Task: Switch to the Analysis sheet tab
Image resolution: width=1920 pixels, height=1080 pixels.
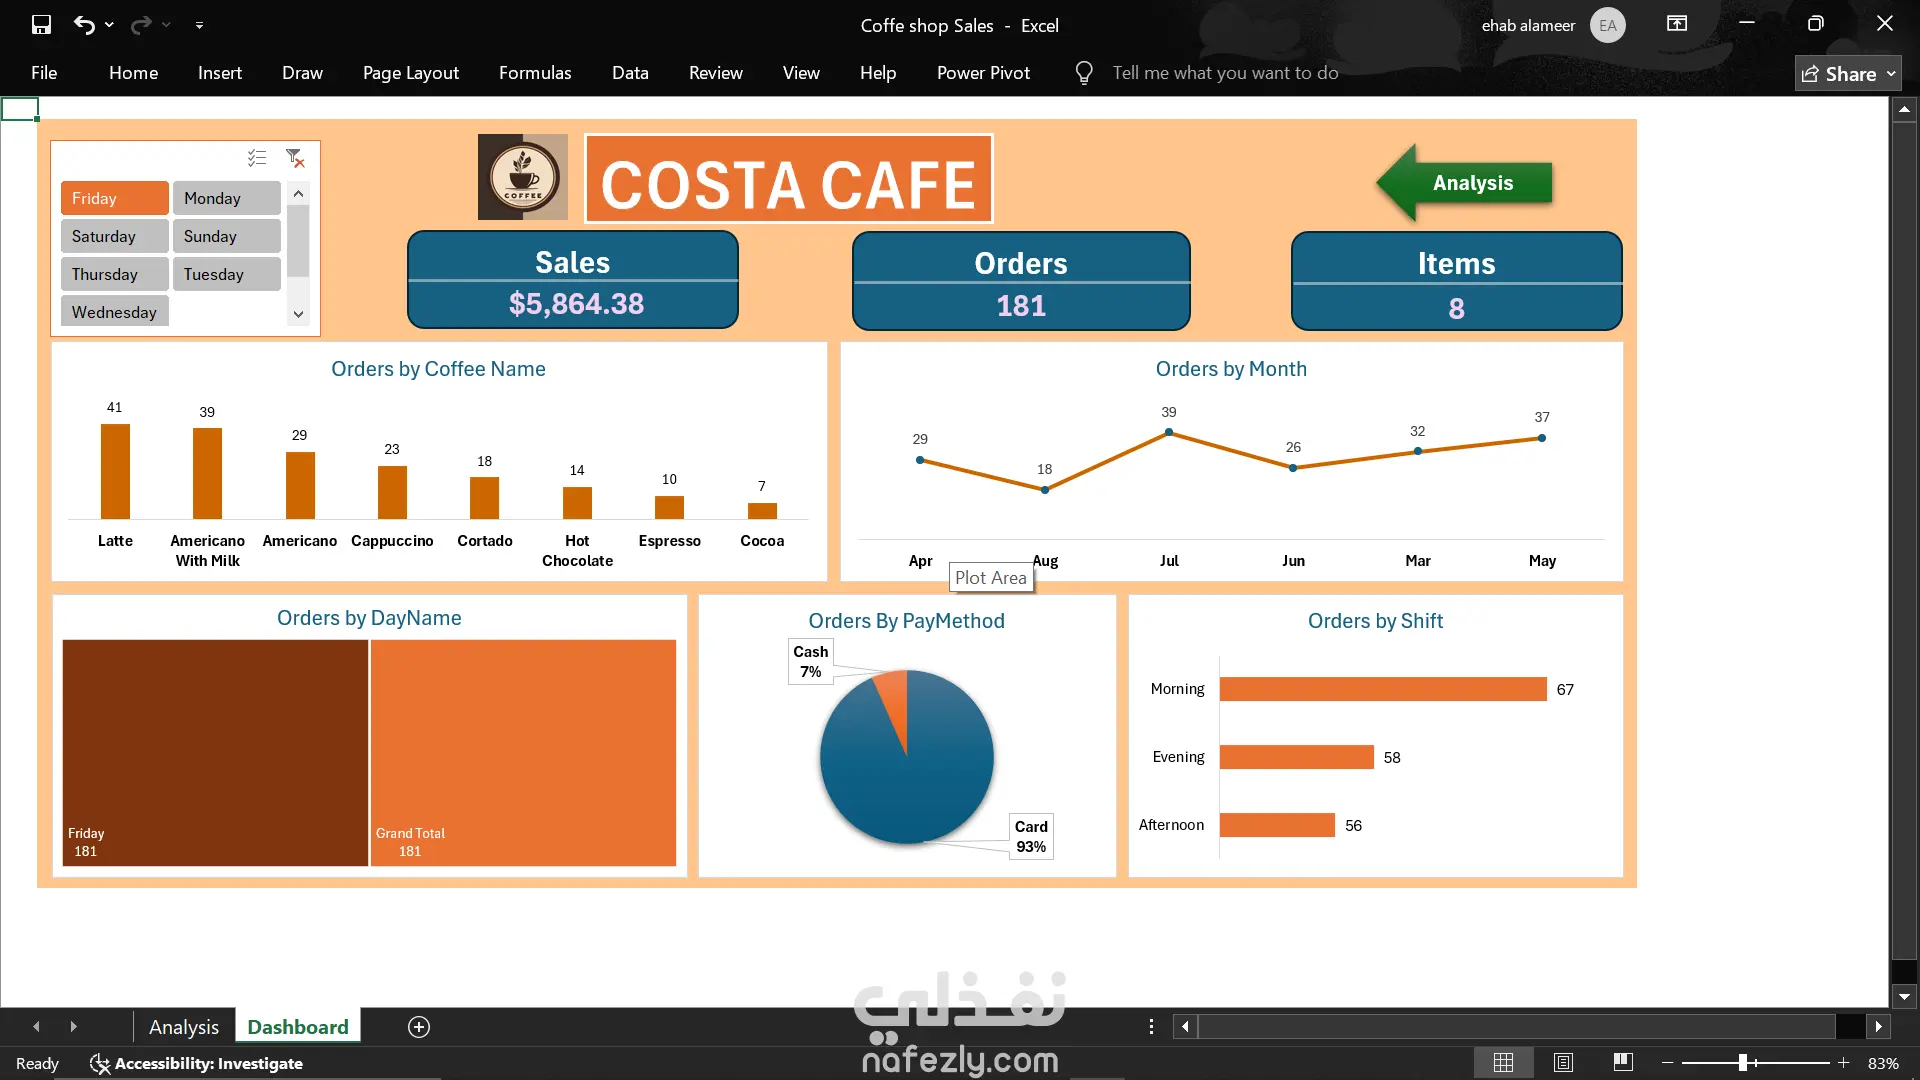Action: click(183, 1027)
